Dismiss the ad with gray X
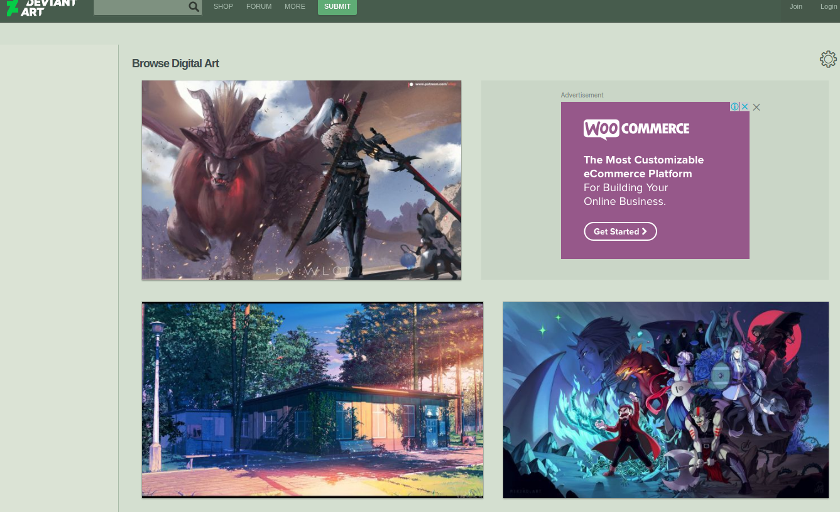The height and width of the screenshot is (512, 840). pos(756,107)
